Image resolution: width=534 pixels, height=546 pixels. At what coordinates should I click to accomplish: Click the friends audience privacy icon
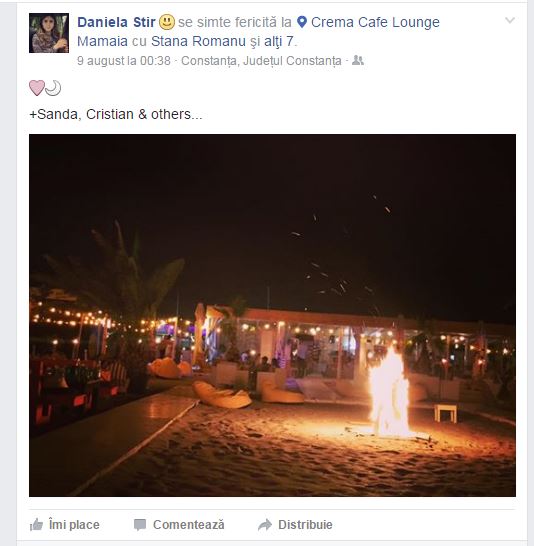pyautogui.click(x=358, y=60)
